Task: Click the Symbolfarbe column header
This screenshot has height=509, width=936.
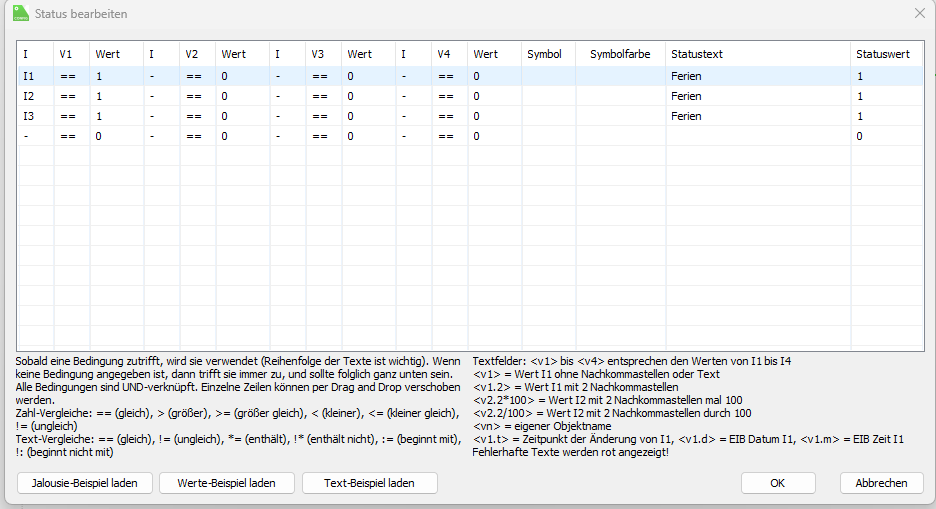Action: click(x=621, y=54)
